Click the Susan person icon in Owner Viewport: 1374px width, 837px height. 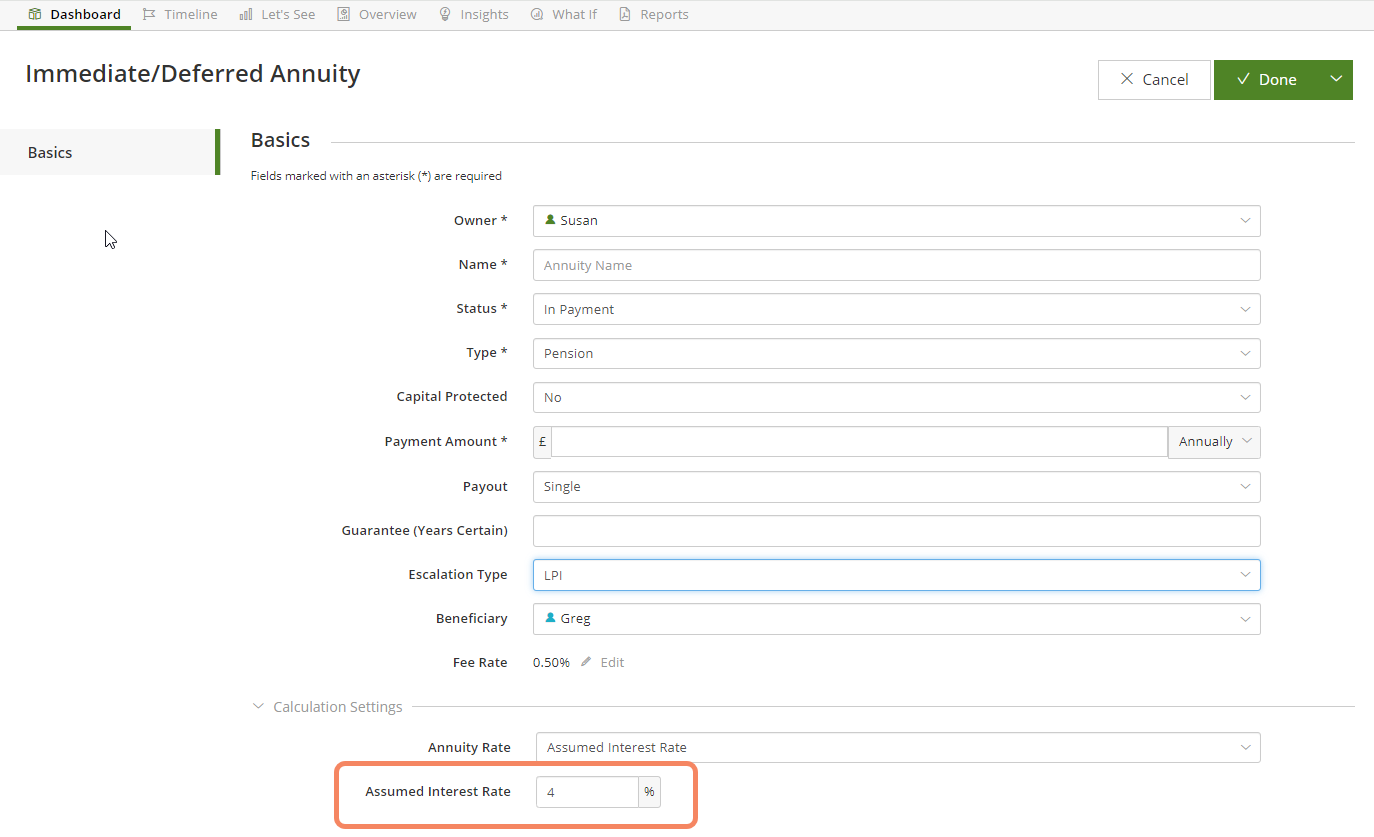point(550,220)
